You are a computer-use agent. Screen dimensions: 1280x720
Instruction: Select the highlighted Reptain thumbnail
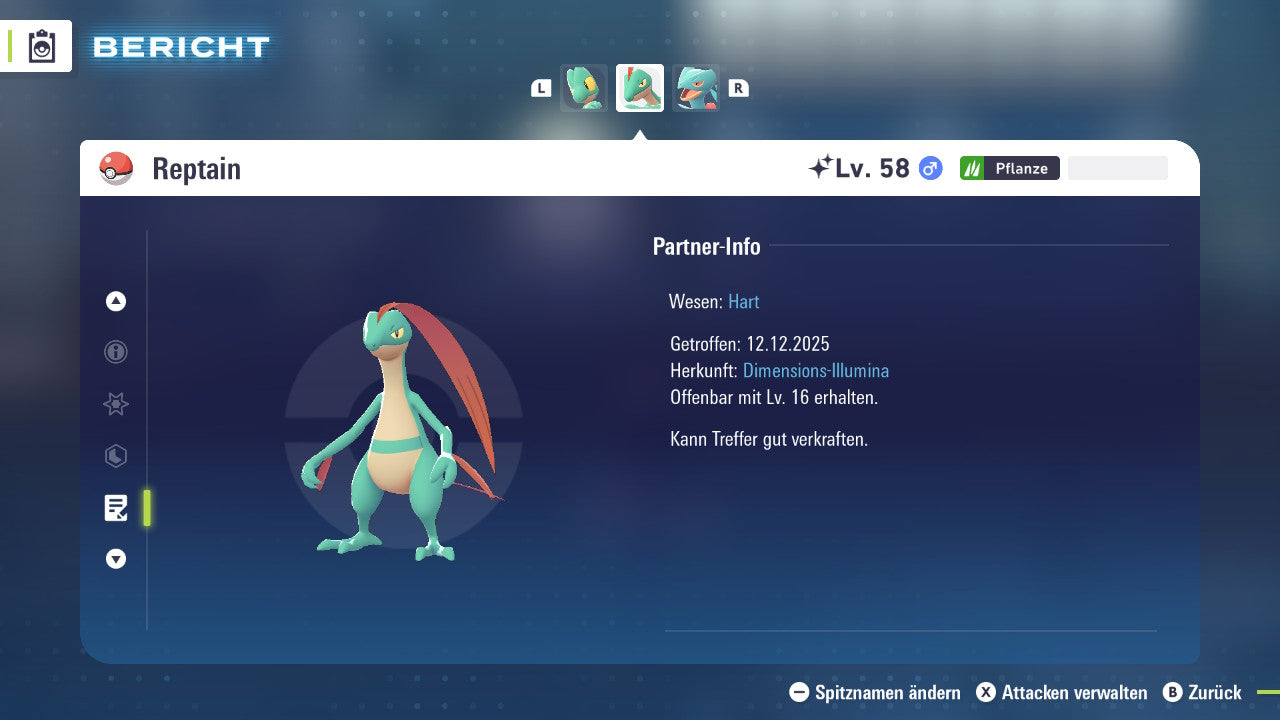tap(640, 88)
